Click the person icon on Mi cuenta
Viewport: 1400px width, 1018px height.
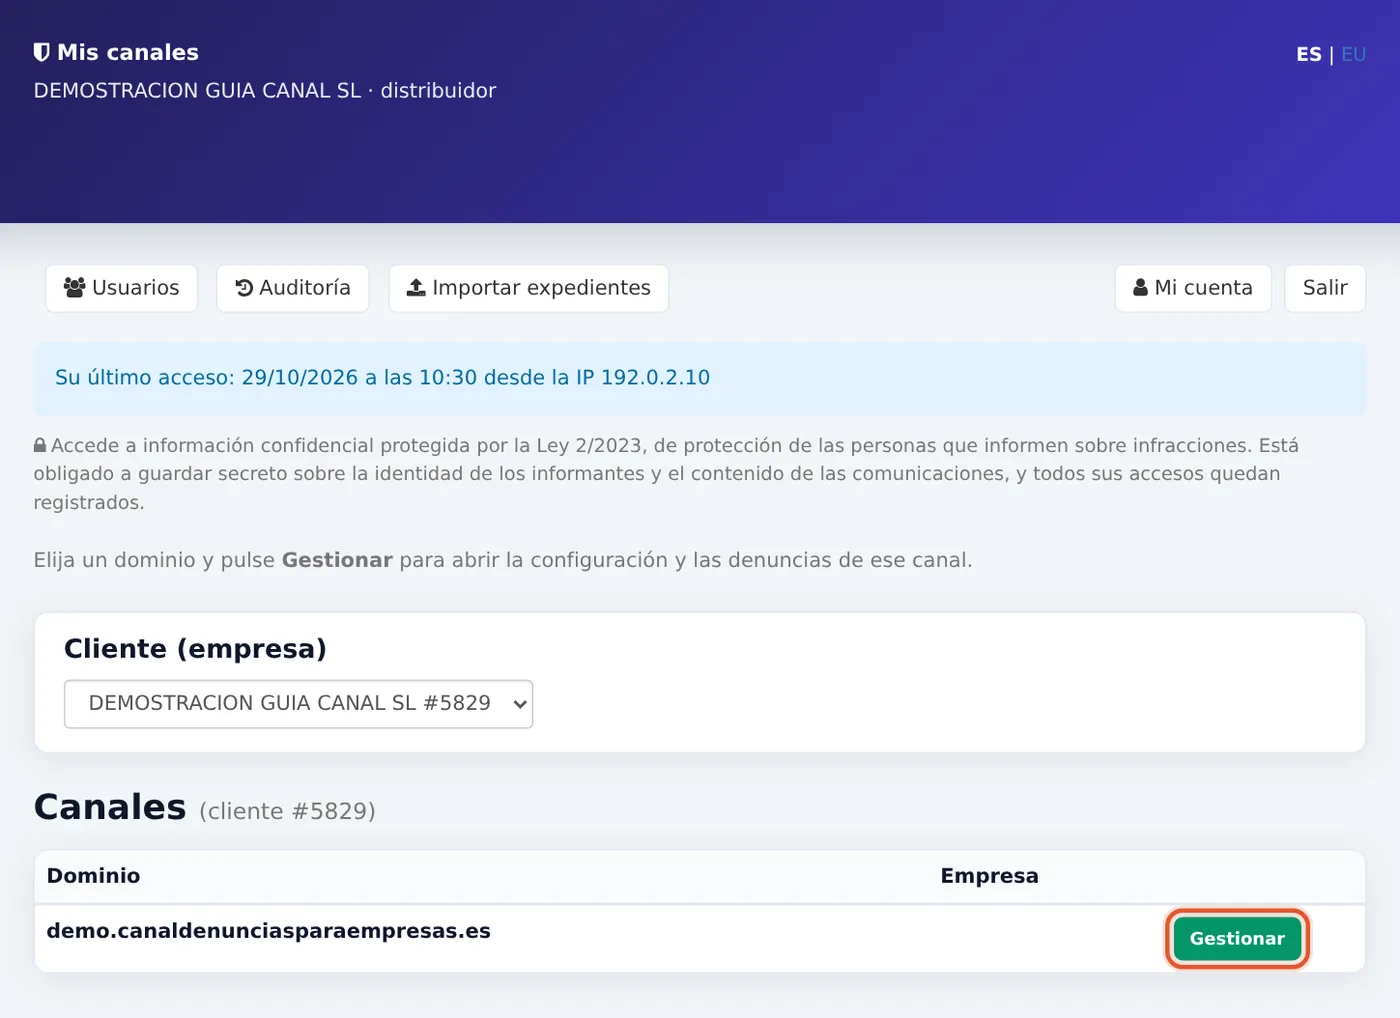1140,288
